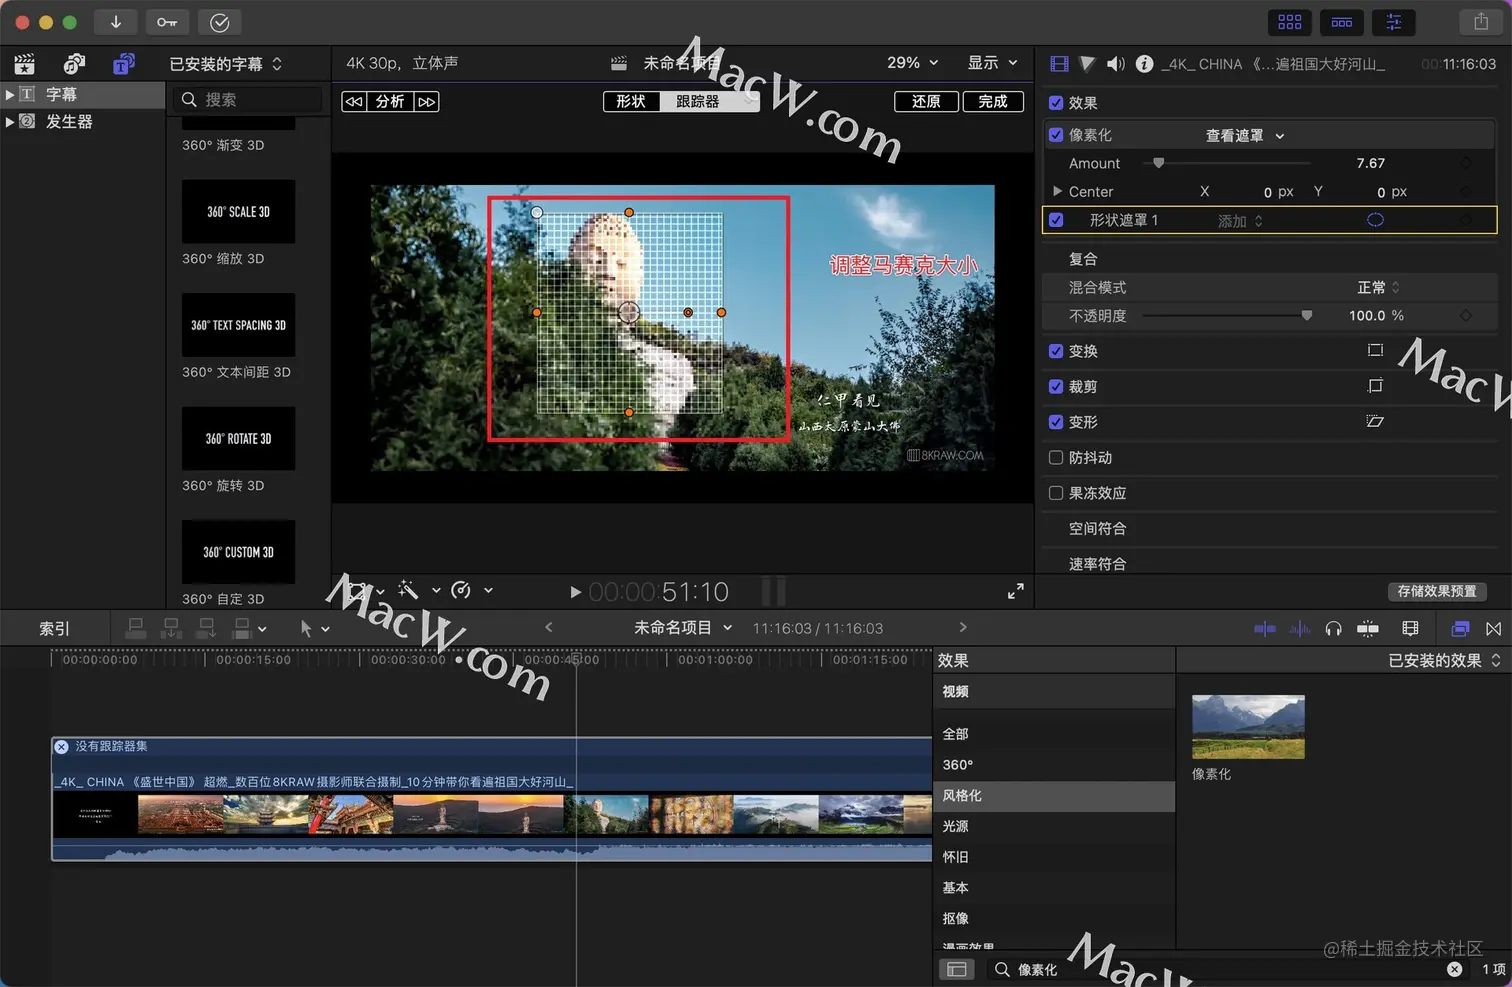Viewport: 1512px width, 987px height.
Task: Expand the Center parameter triangle
Action: [1057, 191]
